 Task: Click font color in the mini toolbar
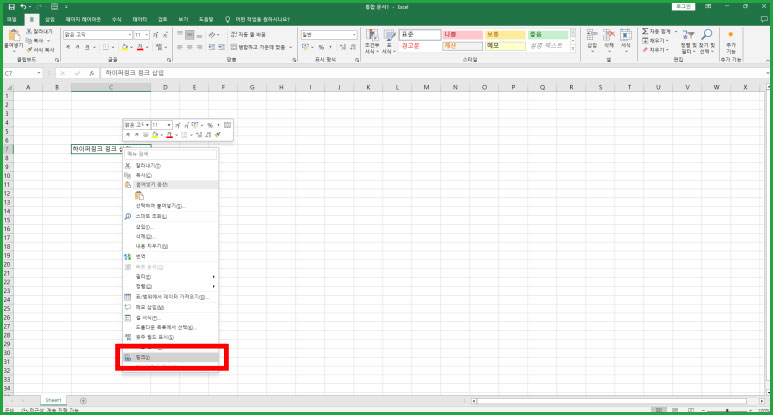(x=169, y=135)
